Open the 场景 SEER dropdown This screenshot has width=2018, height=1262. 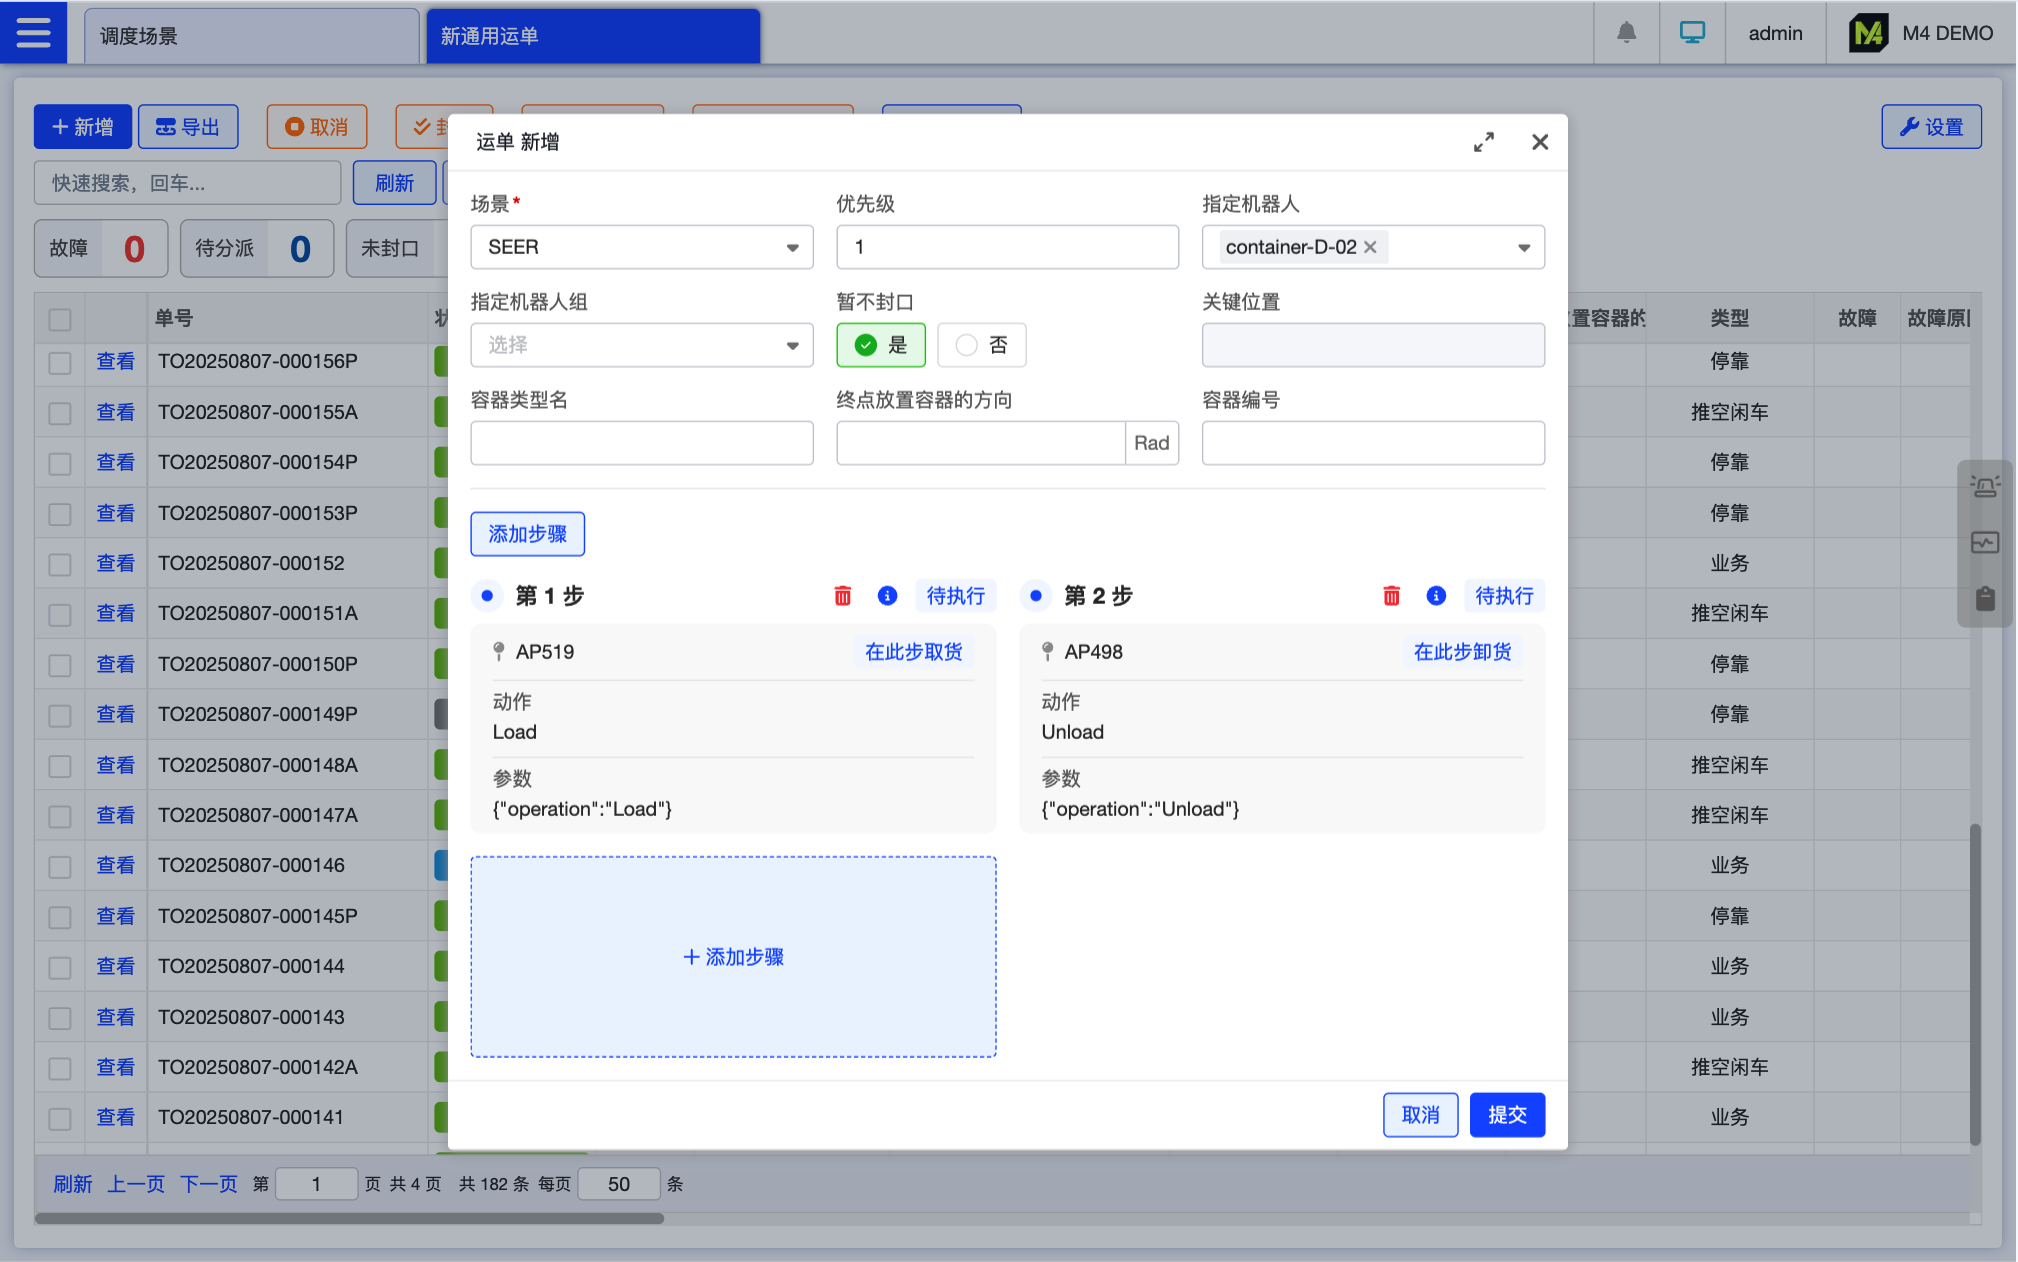pyautogui.click(x=641, y=247)
